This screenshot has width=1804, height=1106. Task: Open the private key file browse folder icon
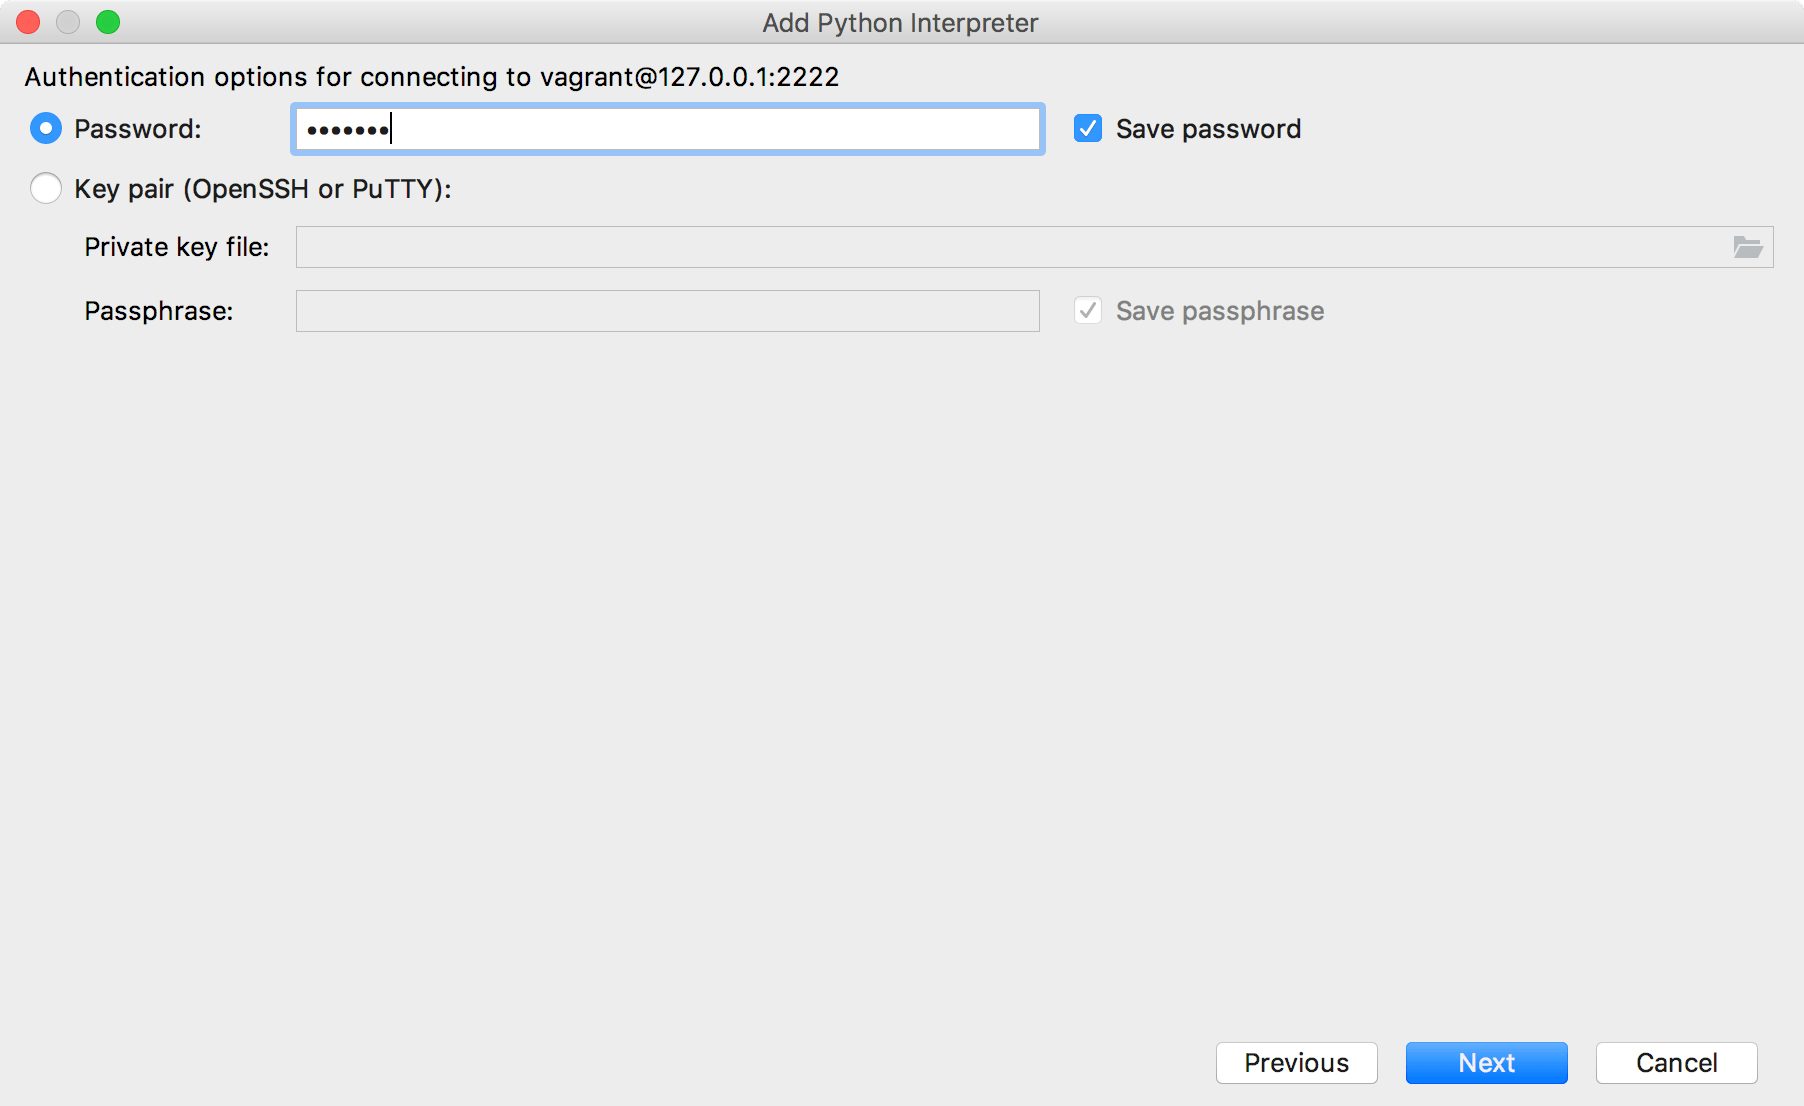tap(1747, 247)
